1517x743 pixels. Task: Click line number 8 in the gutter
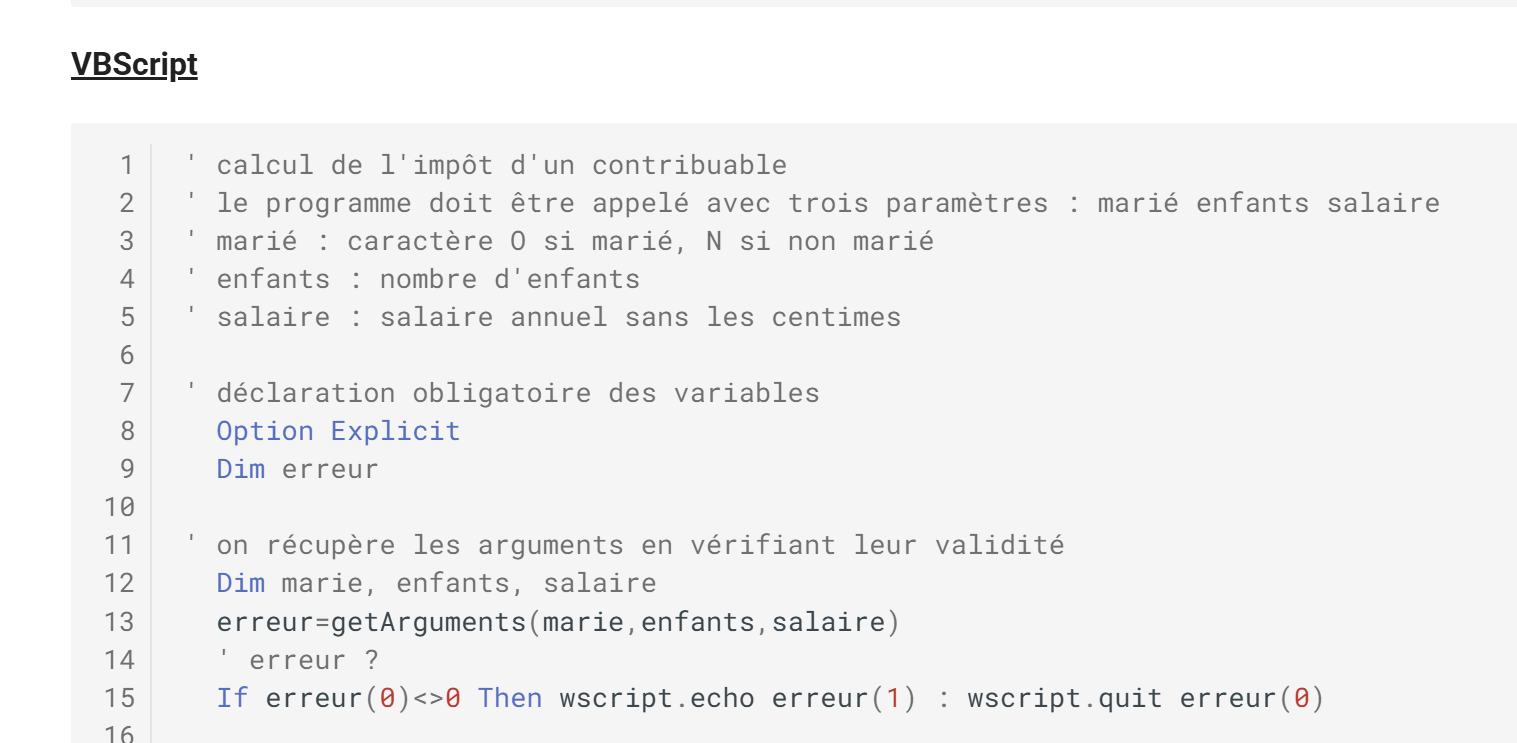pyautogui.click(x=126, y=431)
